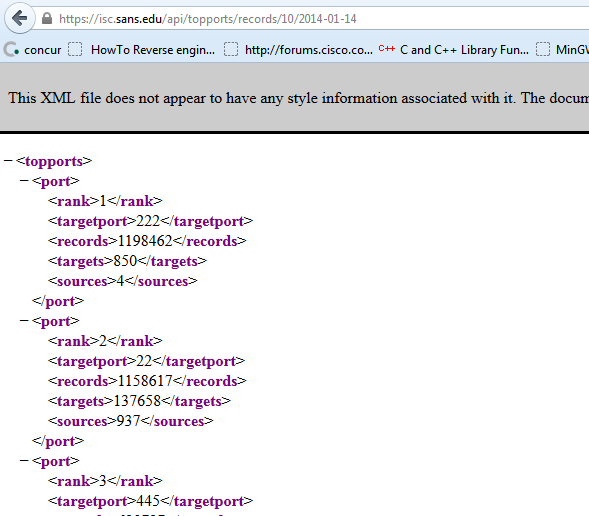Image resolution: width=589 pixels, height=516 pixels.
Task: Click the MinGW bookmark page icon
Action: [x=543, y=49]
